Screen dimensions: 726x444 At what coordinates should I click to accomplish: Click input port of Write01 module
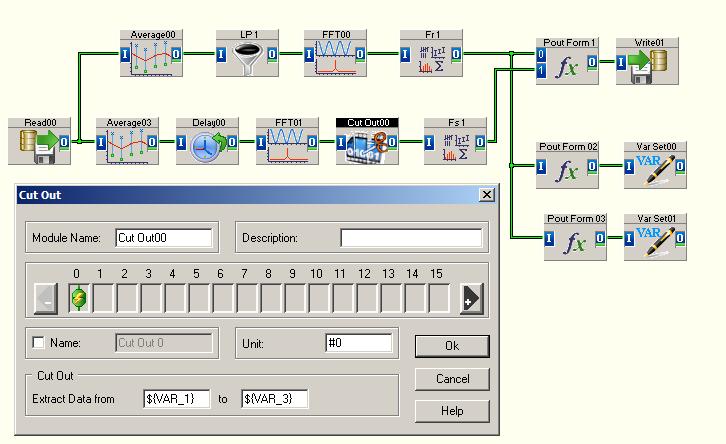(621, 62)
